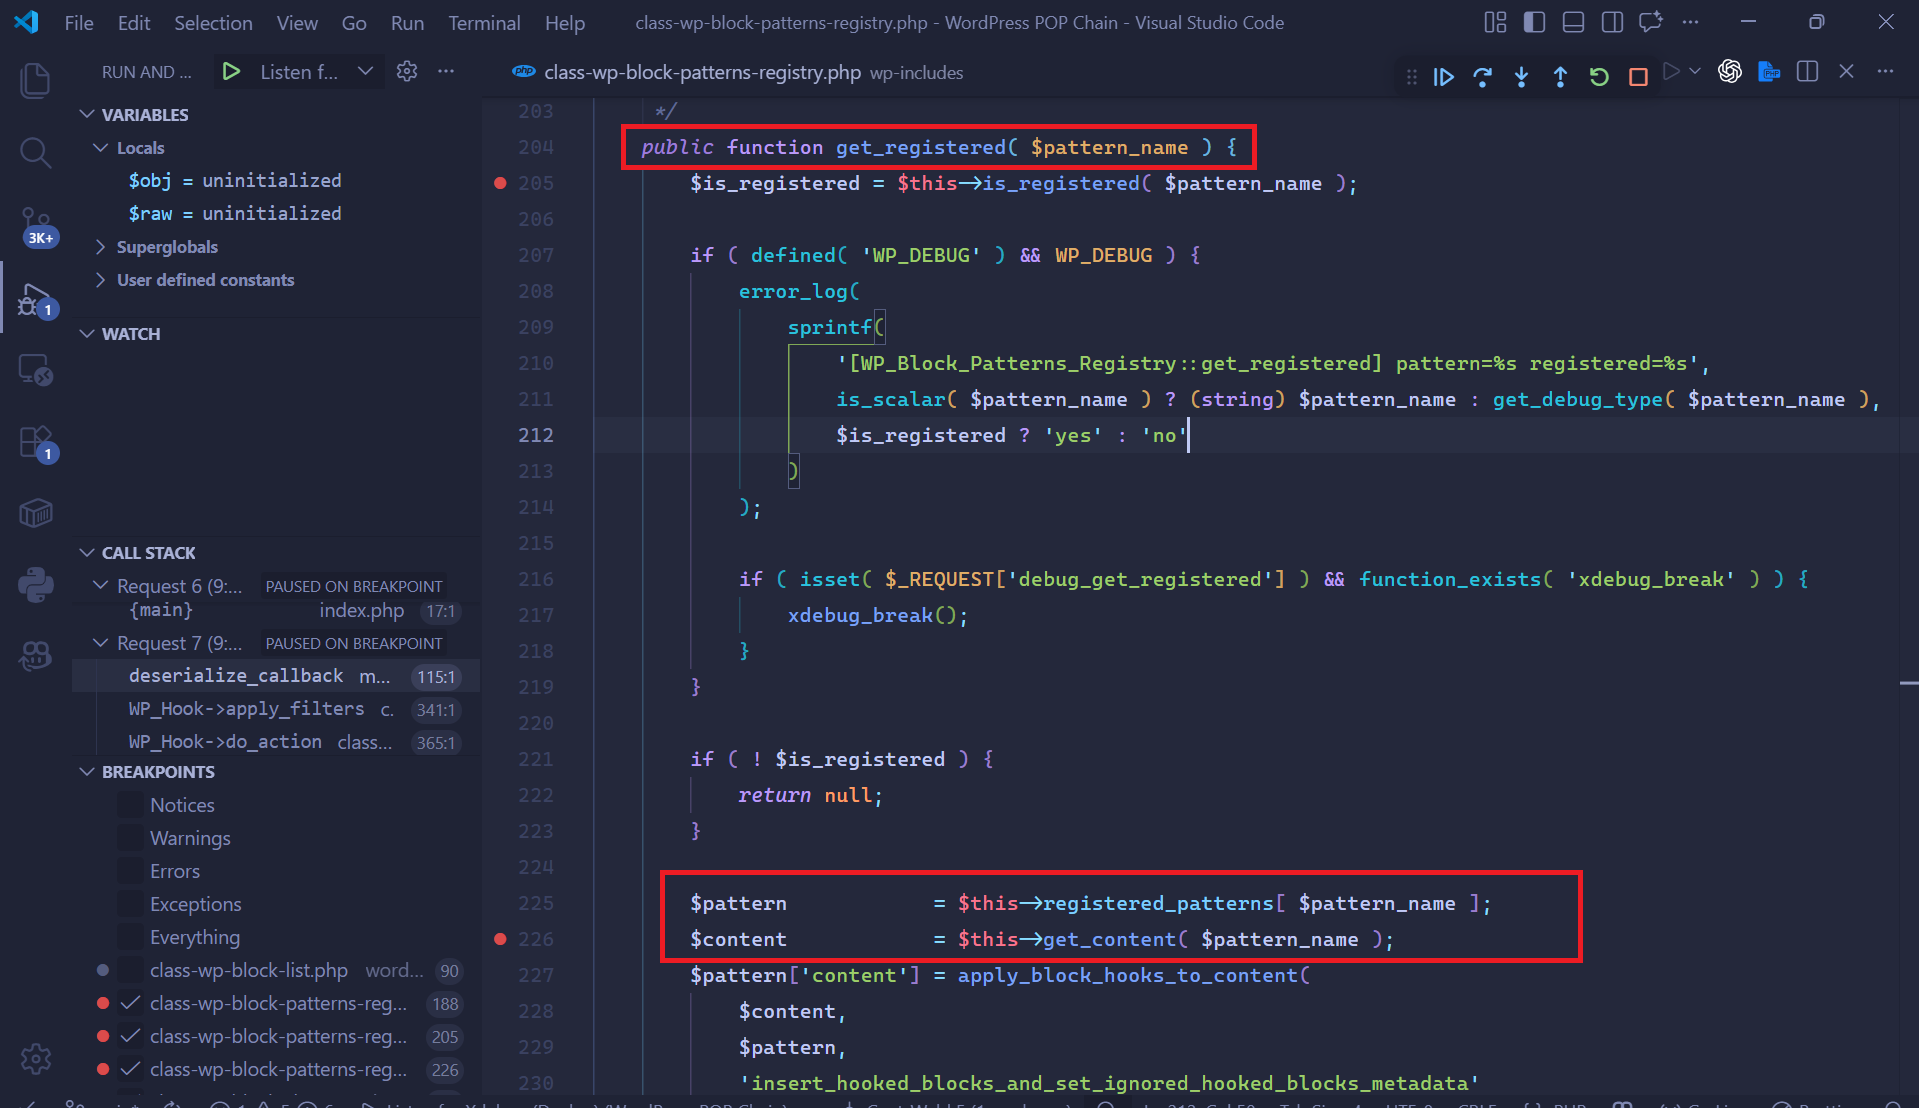Disable the line 226 breakpoint checkbox
1919x1108 pixels.
130,1069
